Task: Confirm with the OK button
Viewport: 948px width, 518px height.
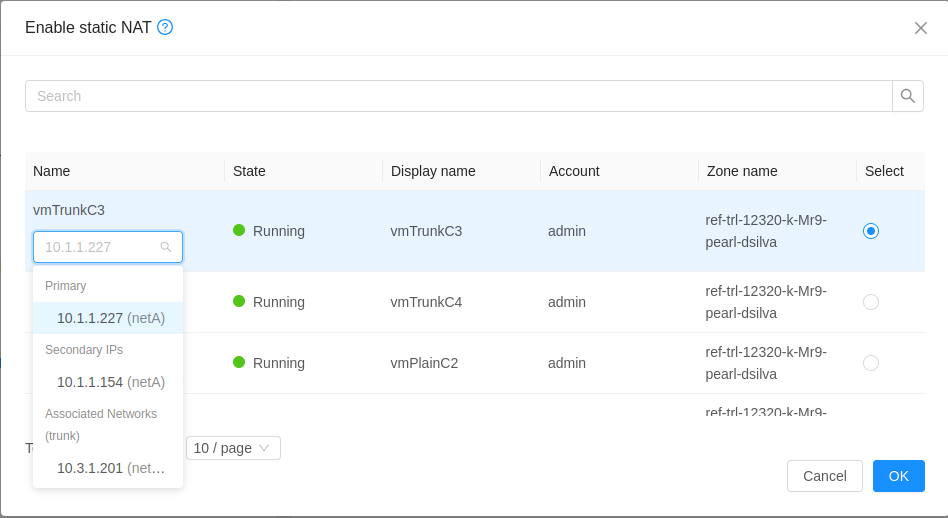Action: click(x=898, y=476)
